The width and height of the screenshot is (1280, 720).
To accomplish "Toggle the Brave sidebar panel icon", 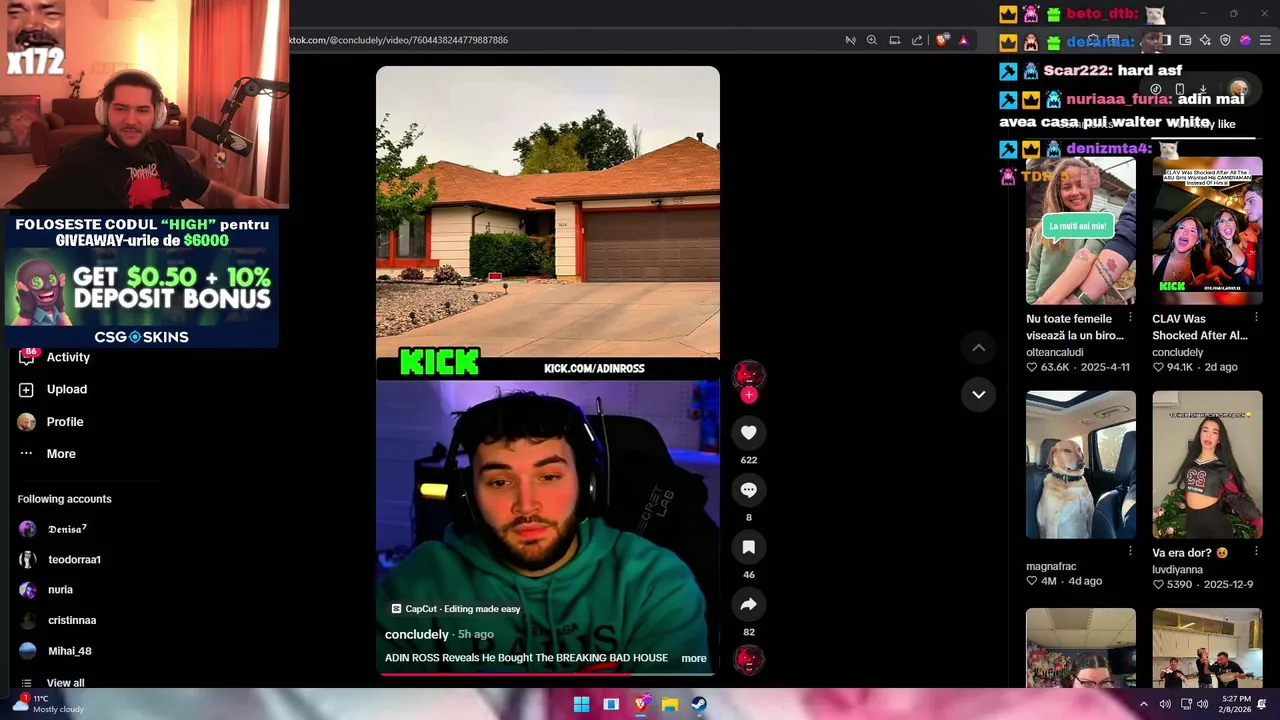I will (1166, 40).
